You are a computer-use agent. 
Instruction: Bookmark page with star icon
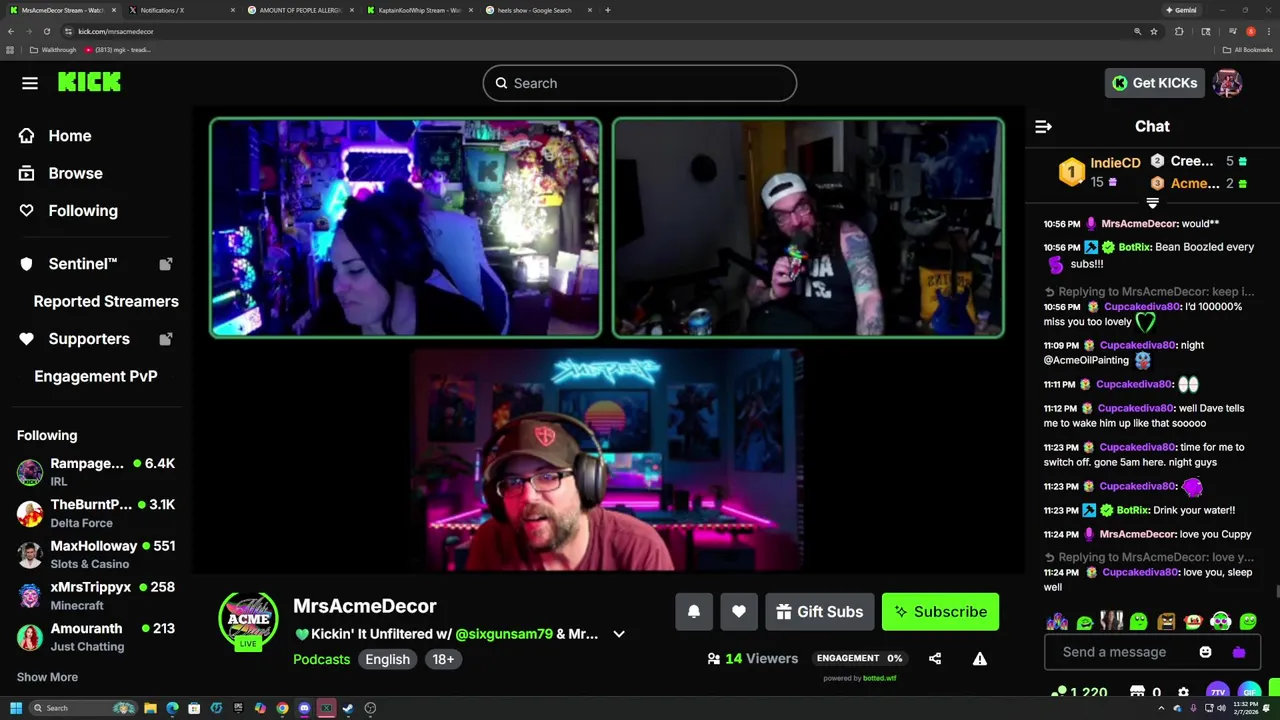1154,31
